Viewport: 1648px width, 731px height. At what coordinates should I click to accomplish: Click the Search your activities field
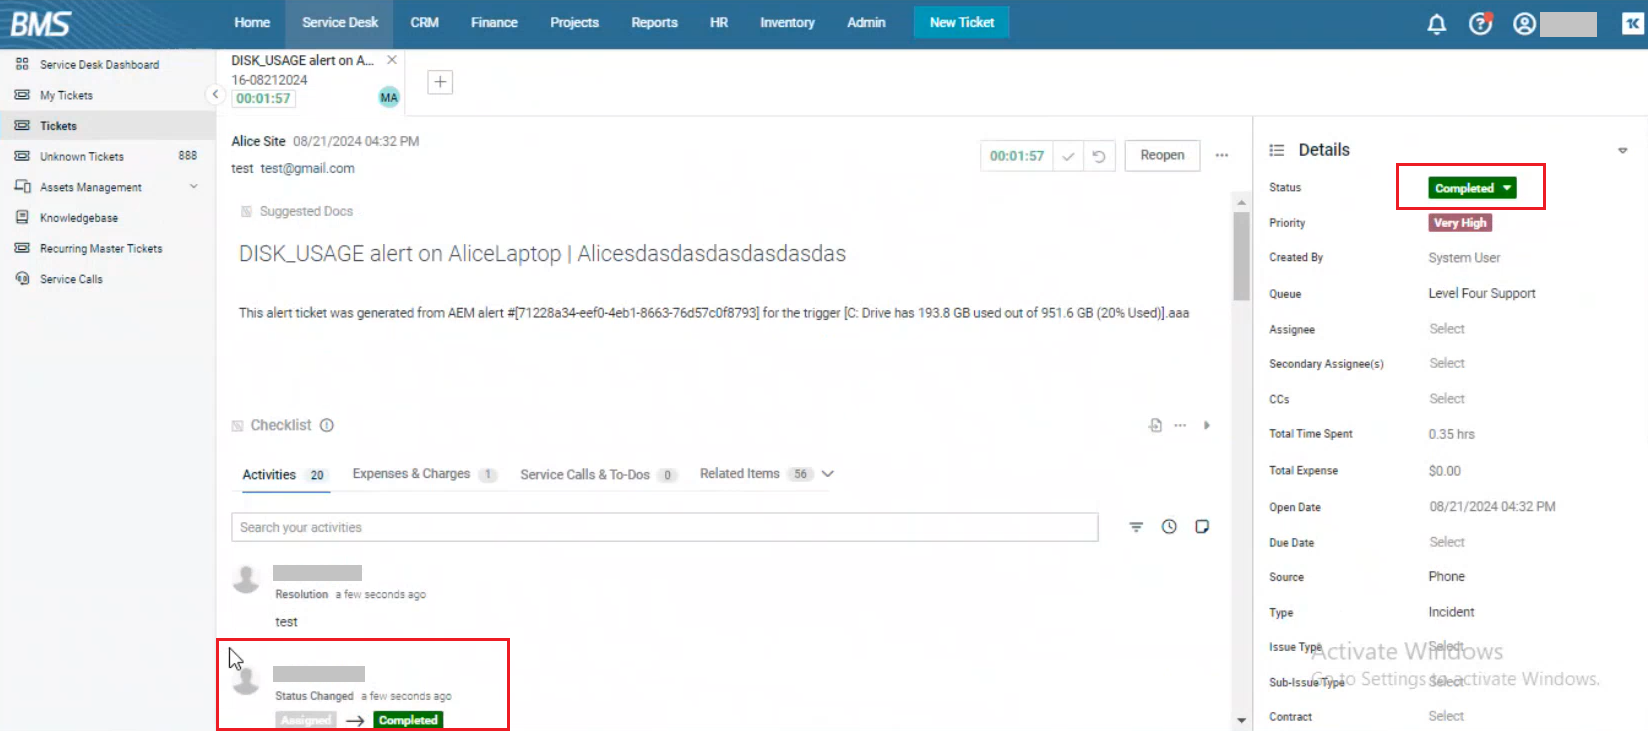664,527
